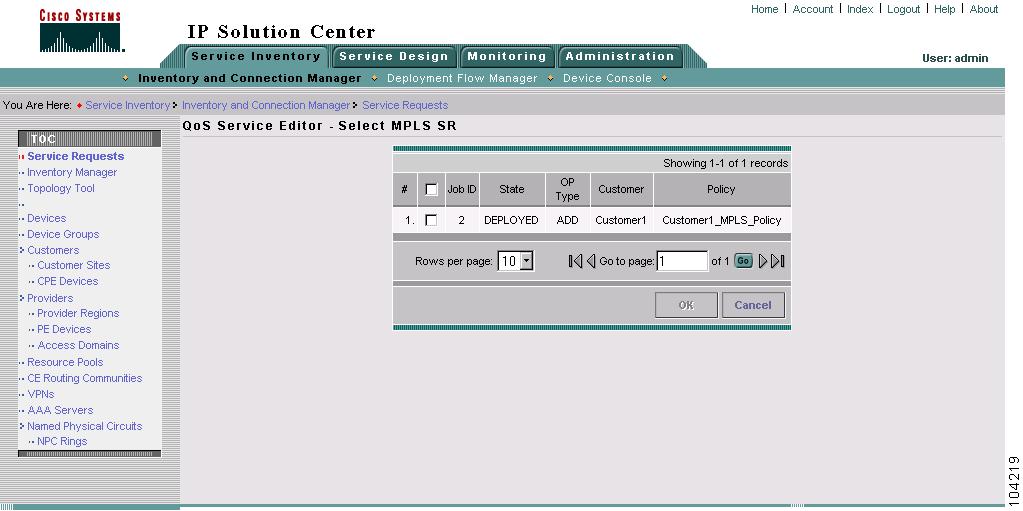Click the DEPLOYED state cell

coord(512,221)
